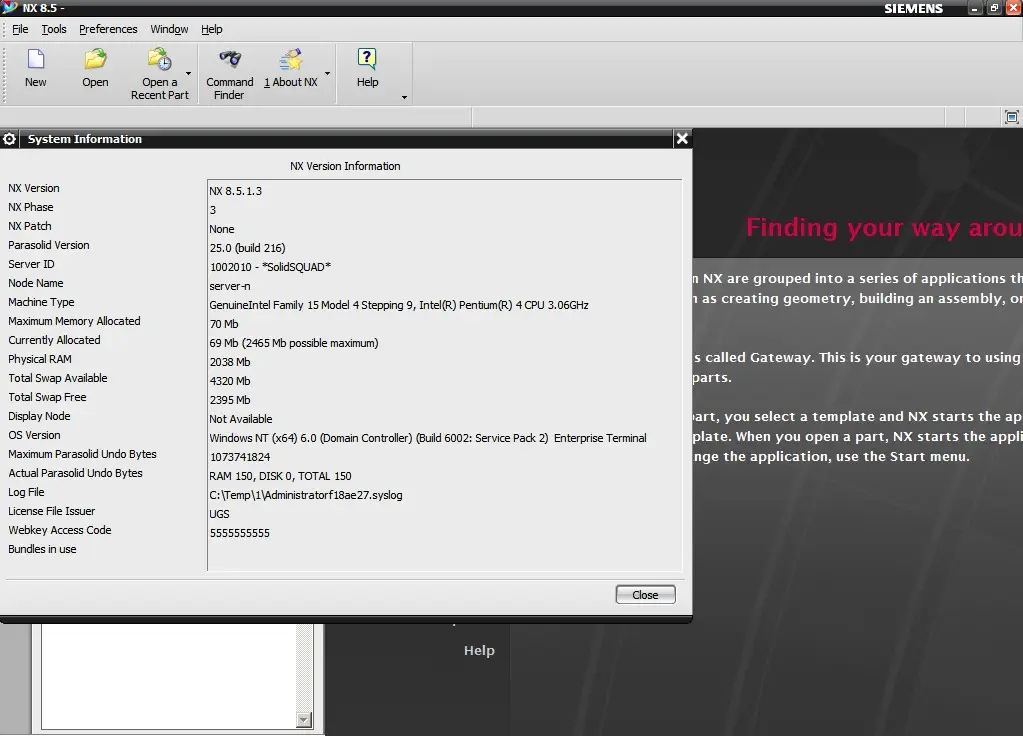Screen dimensions: 1023x736
Task: Click the NX Version label
Action: pos(34,188)
